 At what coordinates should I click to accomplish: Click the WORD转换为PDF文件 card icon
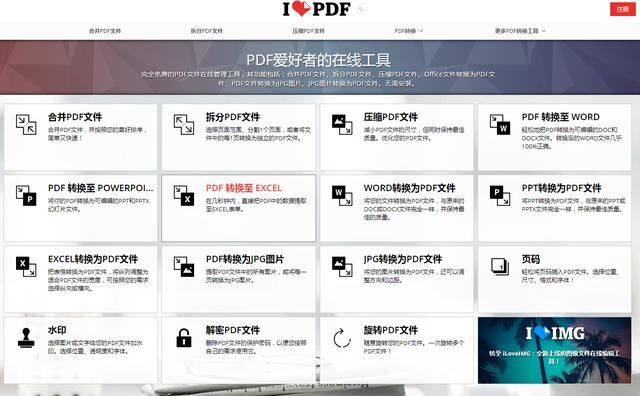tap(342, 195)
